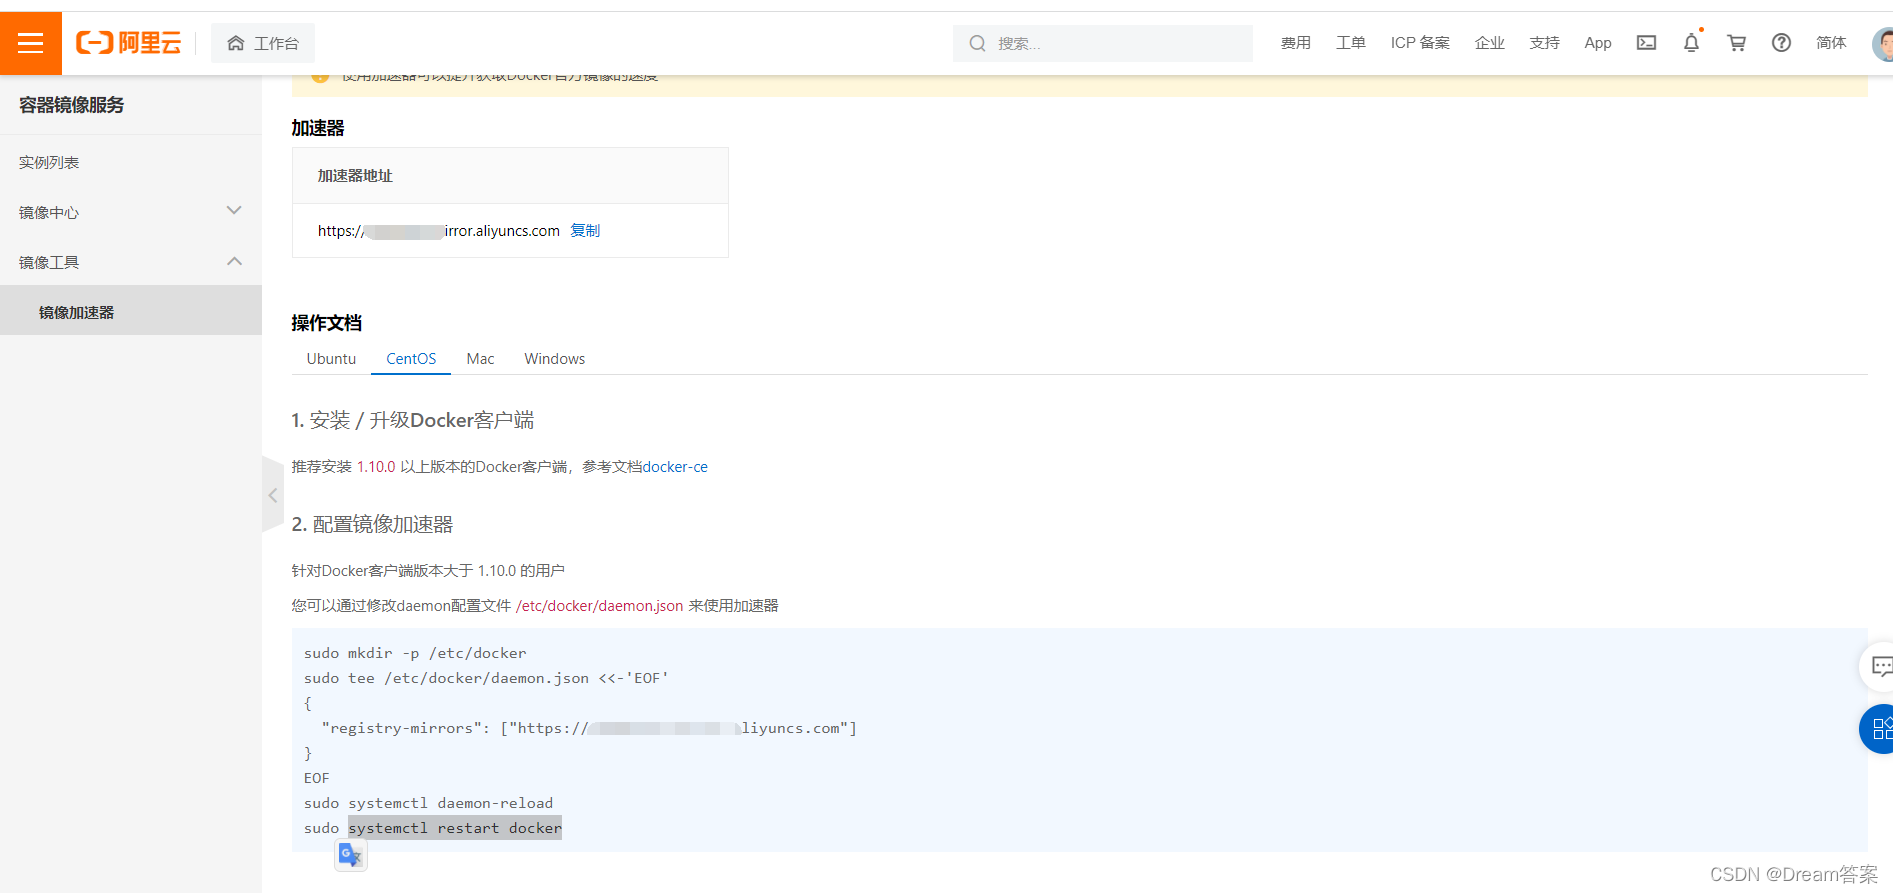The width and height of the screenshot is (1893, 893).
Task: Click the /etc/docker/daemon.json path text
Action: click(x=599, y=605)
